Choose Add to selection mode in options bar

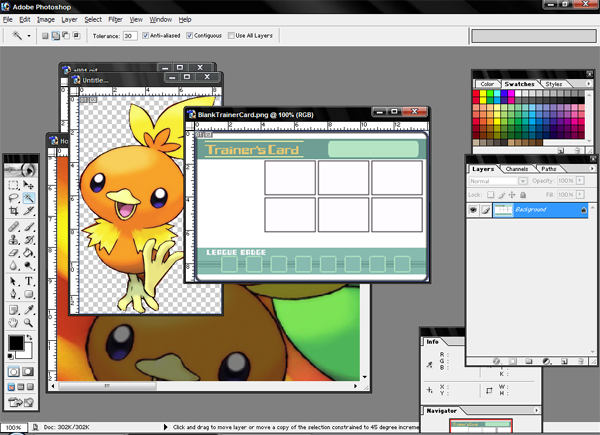(55, 36)
